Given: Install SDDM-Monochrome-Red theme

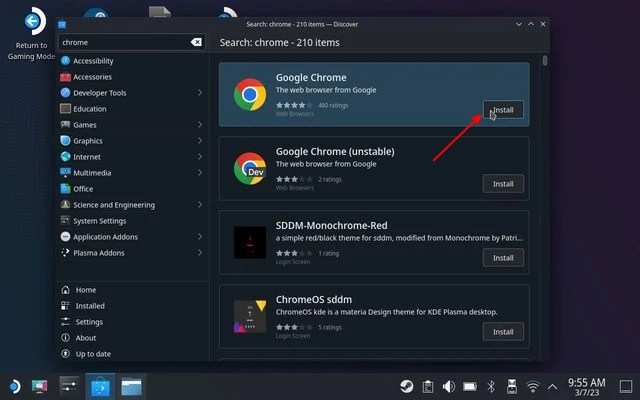Looking at the screenshot, I should [x=503, y=258].
